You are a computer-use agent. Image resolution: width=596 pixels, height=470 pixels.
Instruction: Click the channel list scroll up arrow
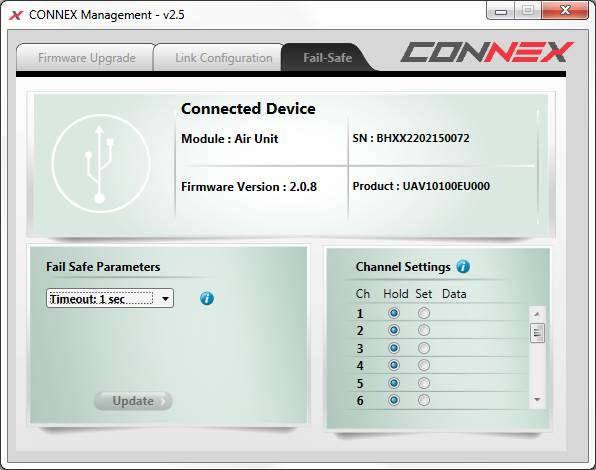coord(537,314)
